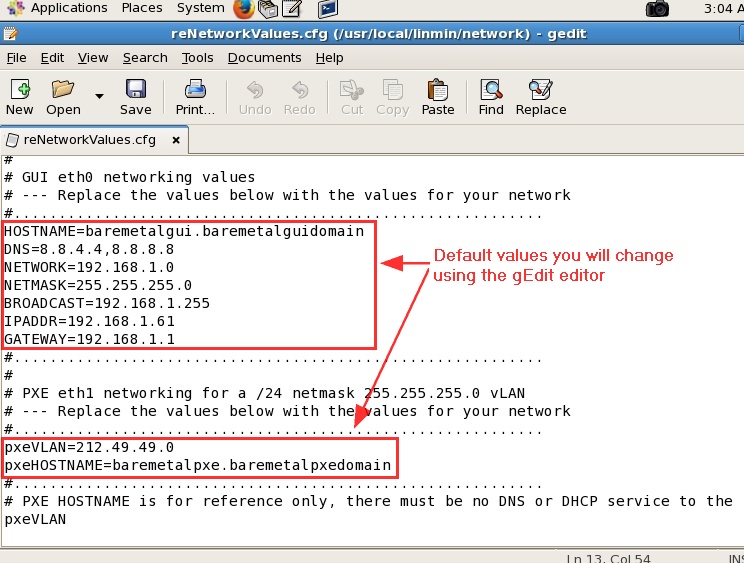
Task: Save the file with the Save icon
Action: point(136,97)
